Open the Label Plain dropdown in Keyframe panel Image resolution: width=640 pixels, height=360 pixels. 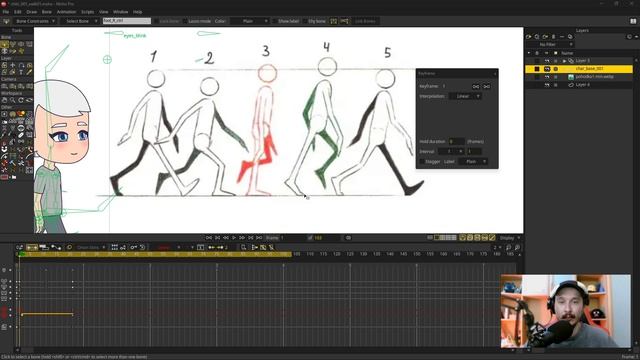(473, 162)
